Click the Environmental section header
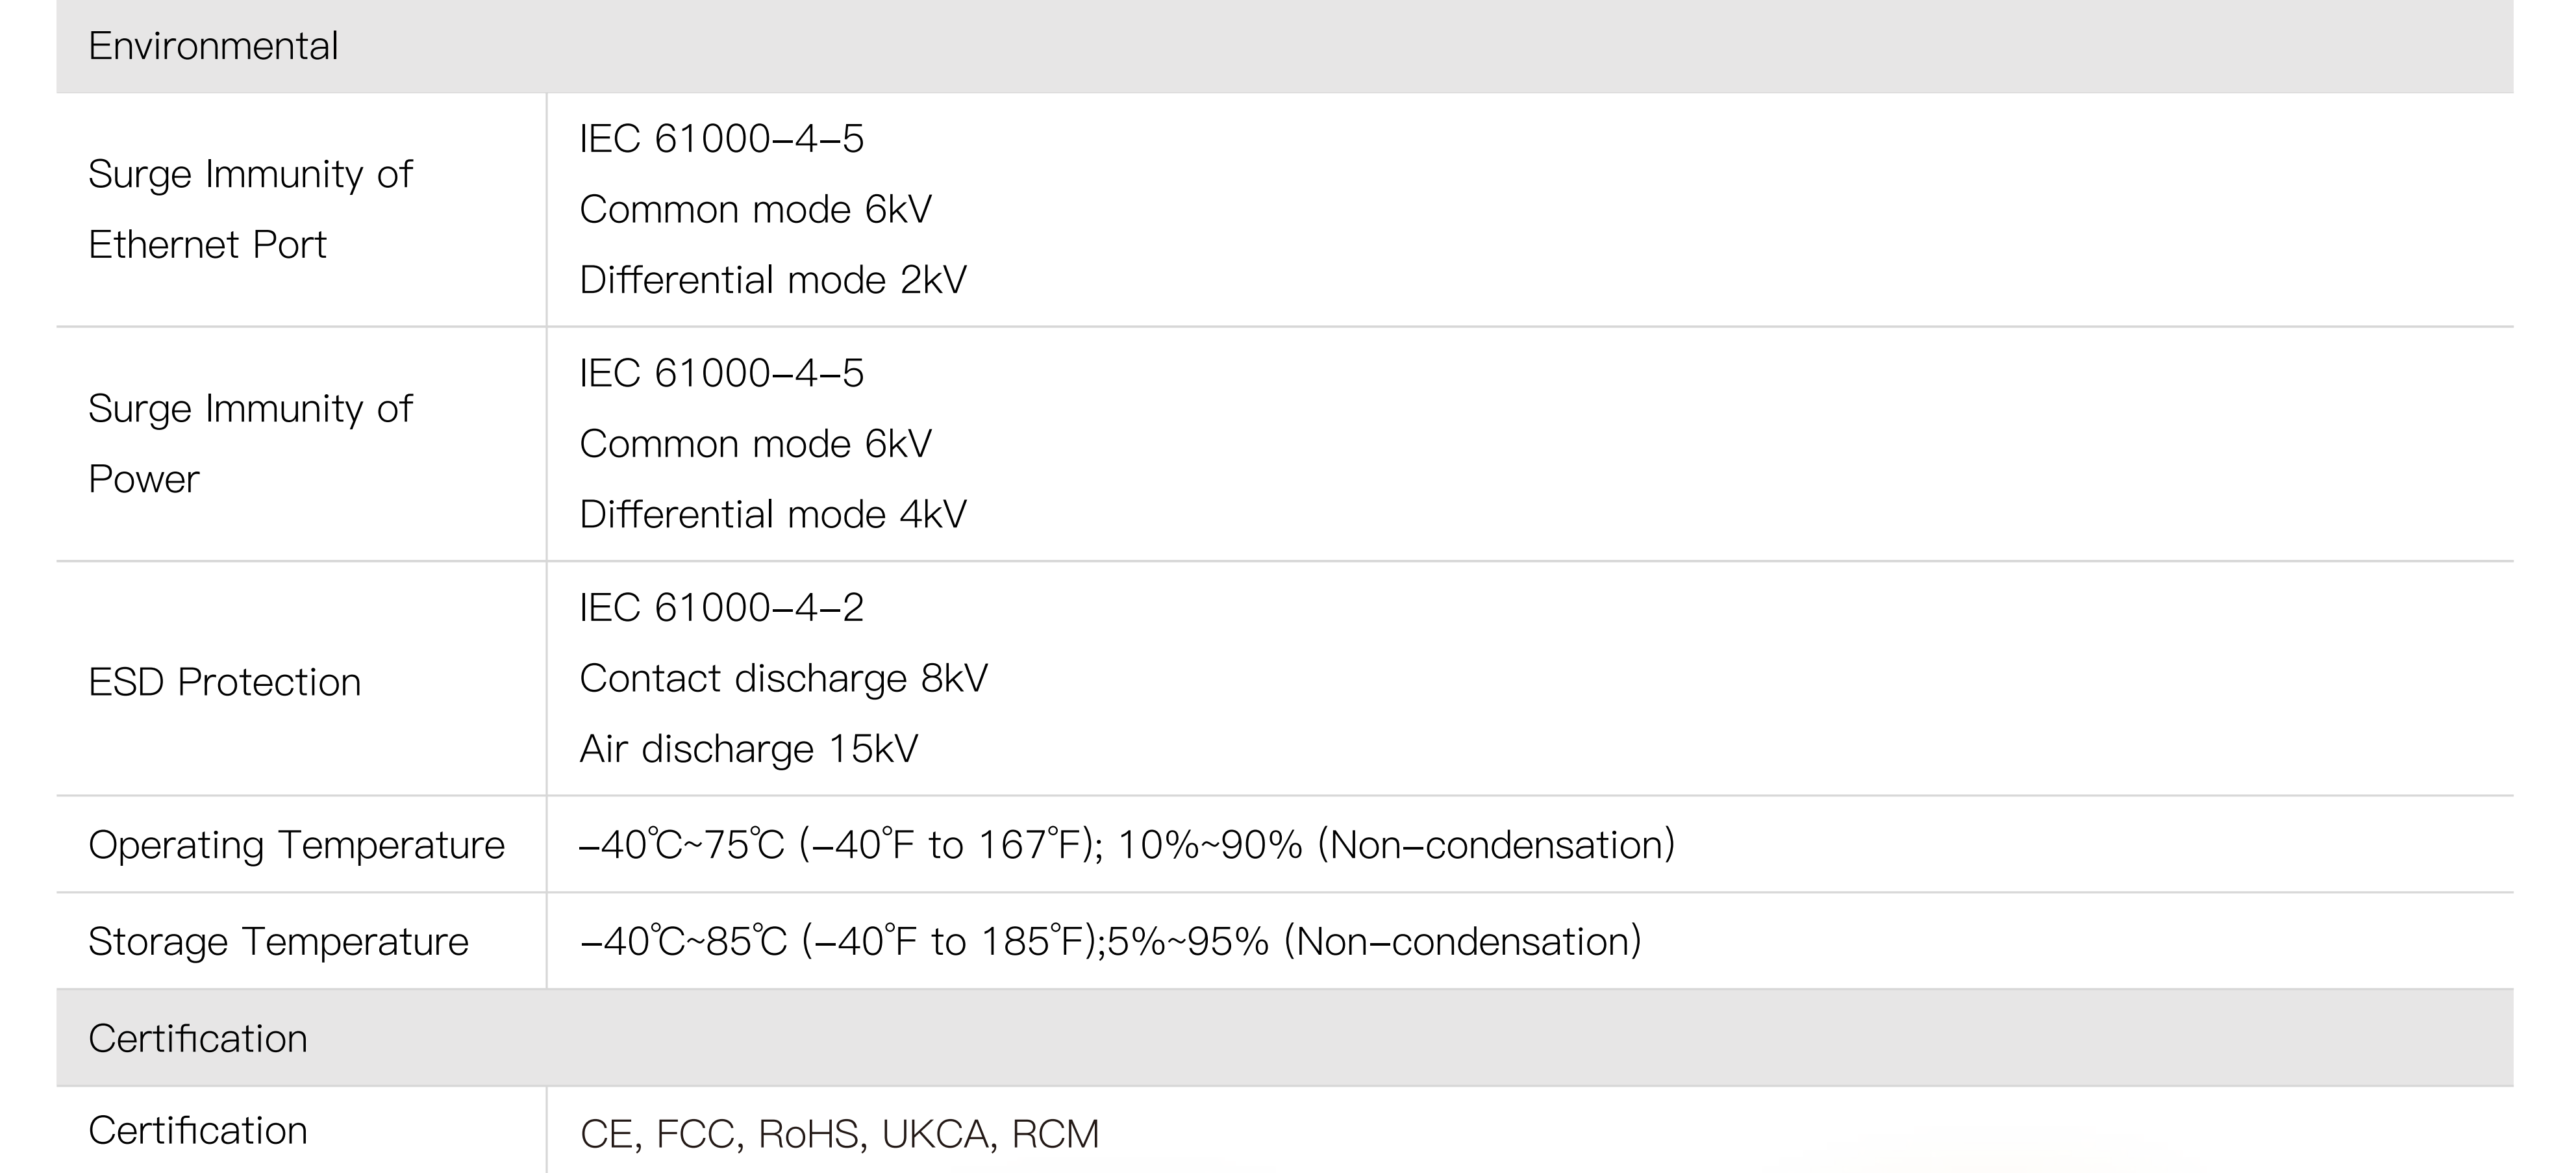 (213, 46)
